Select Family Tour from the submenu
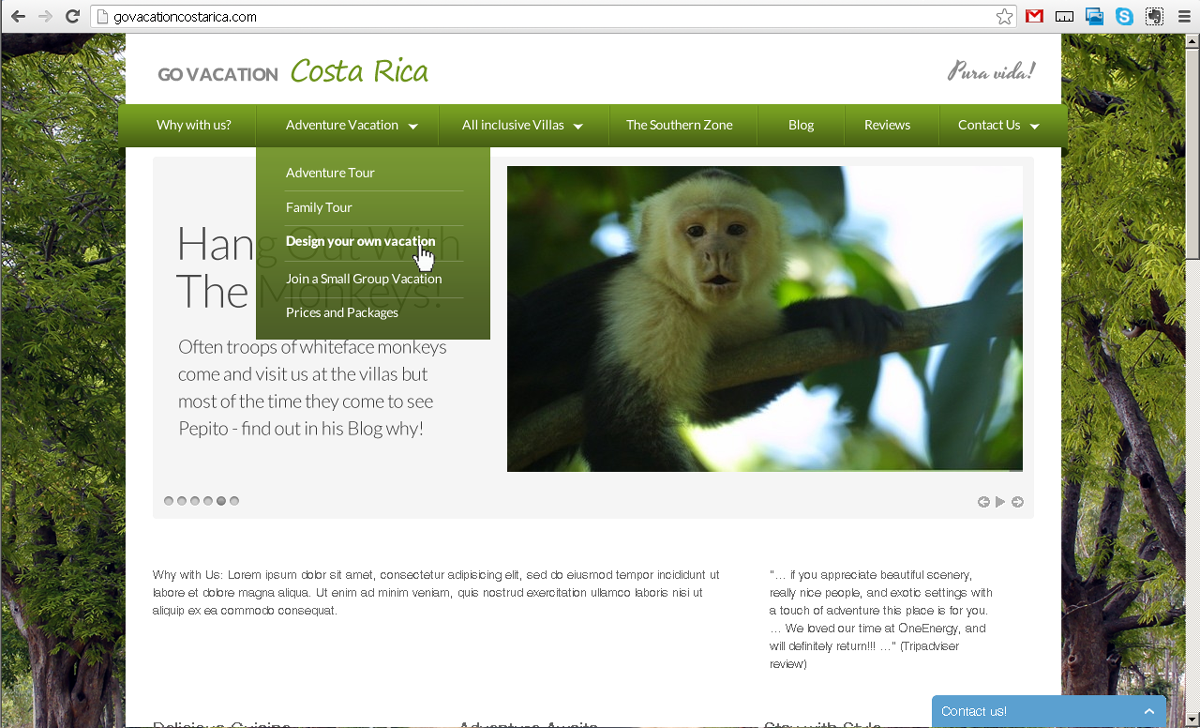 (319, 207)
